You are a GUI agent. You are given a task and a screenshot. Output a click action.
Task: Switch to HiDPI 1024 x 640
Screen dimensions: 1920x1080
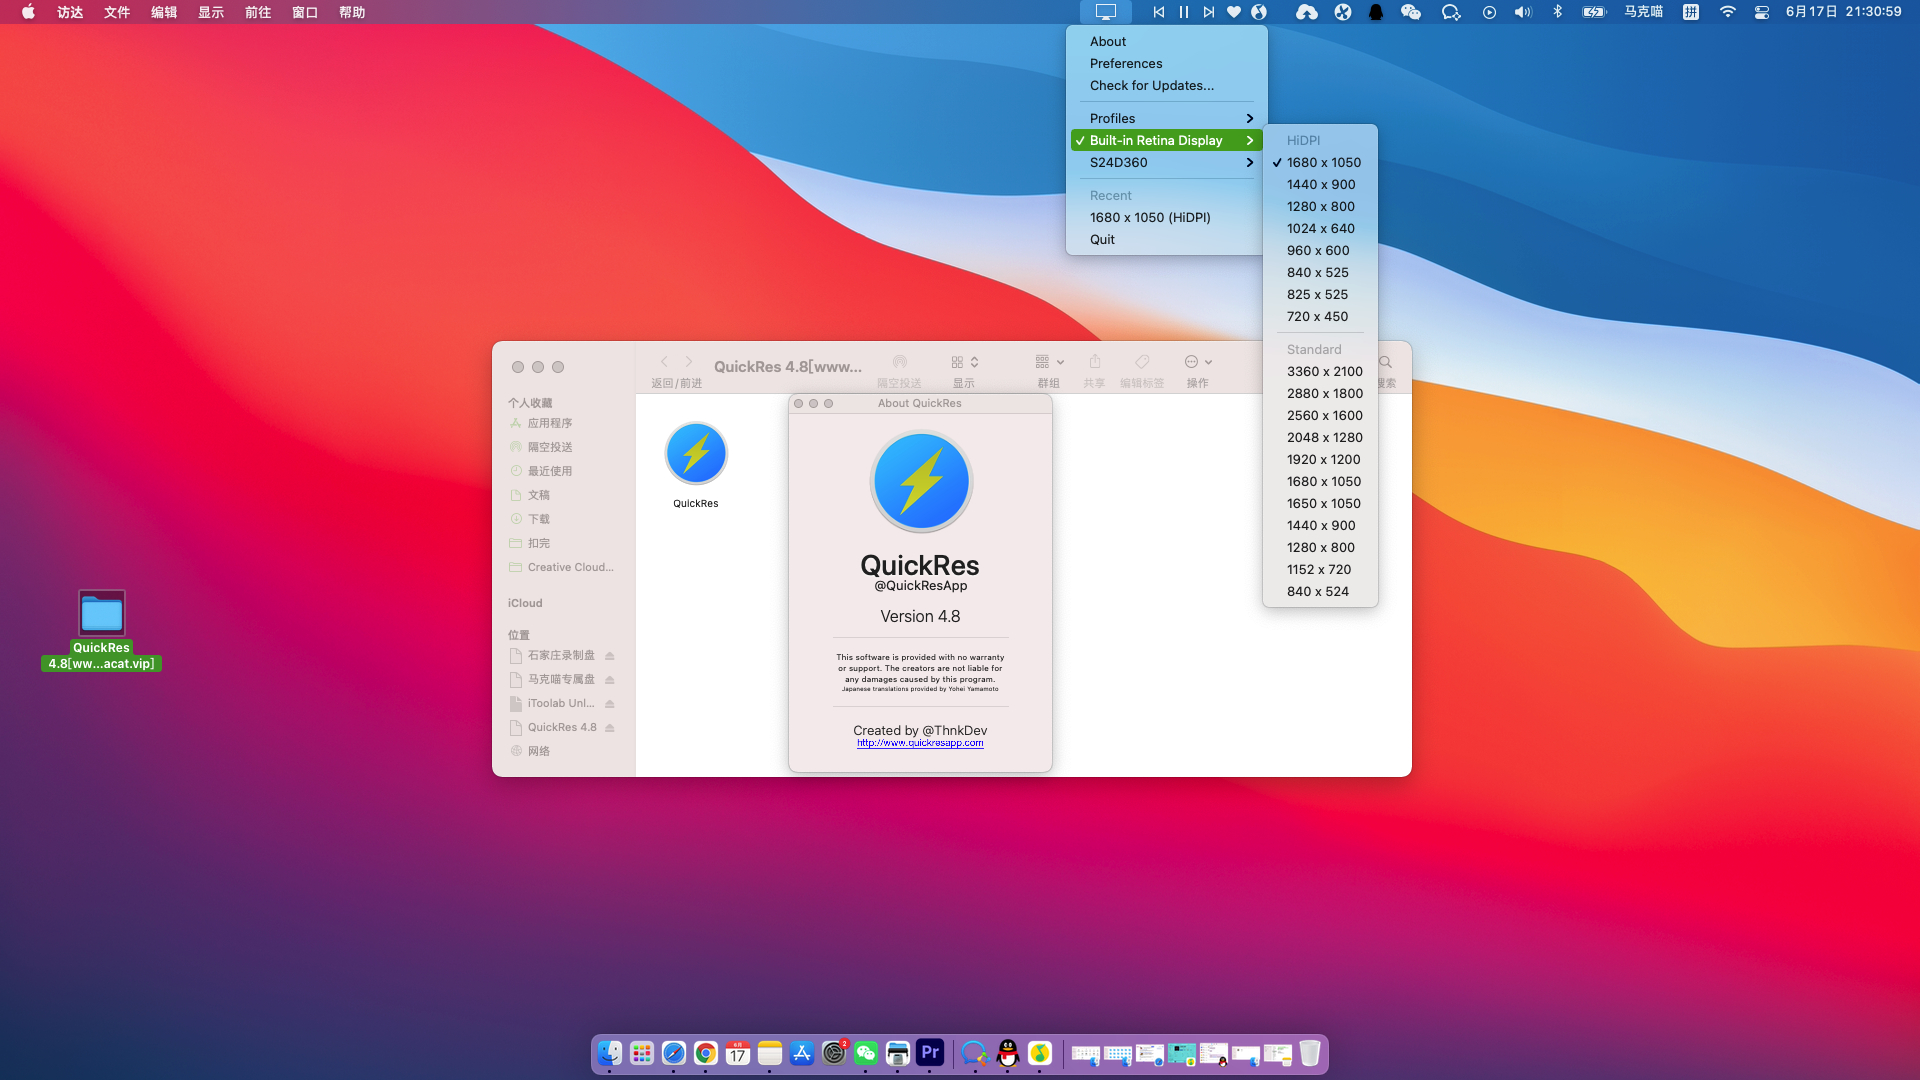pos(1320,228)
